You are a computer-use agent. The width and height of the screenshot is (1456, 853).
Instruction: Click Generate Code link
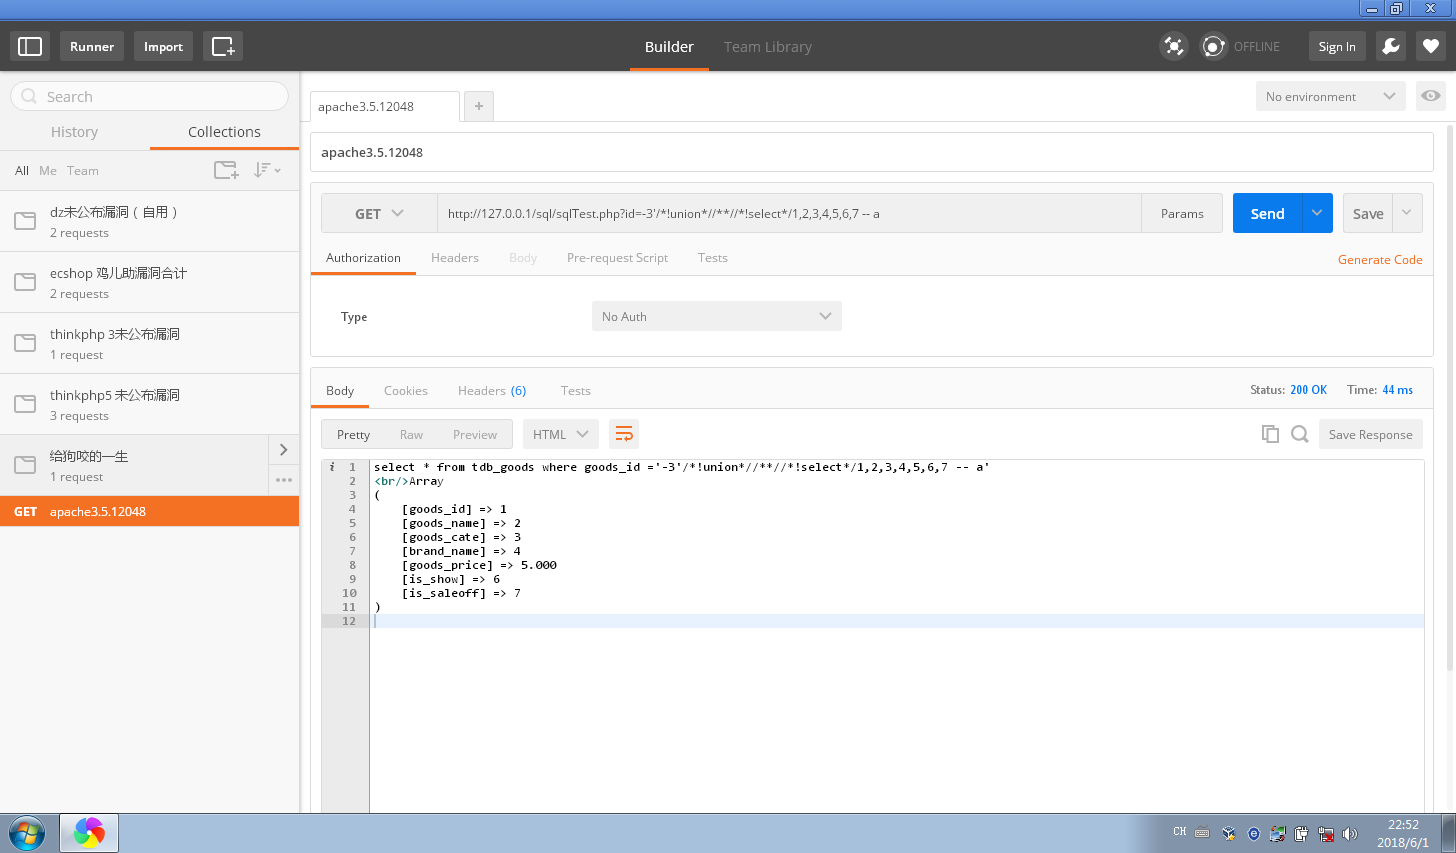tap(1380, 260)
